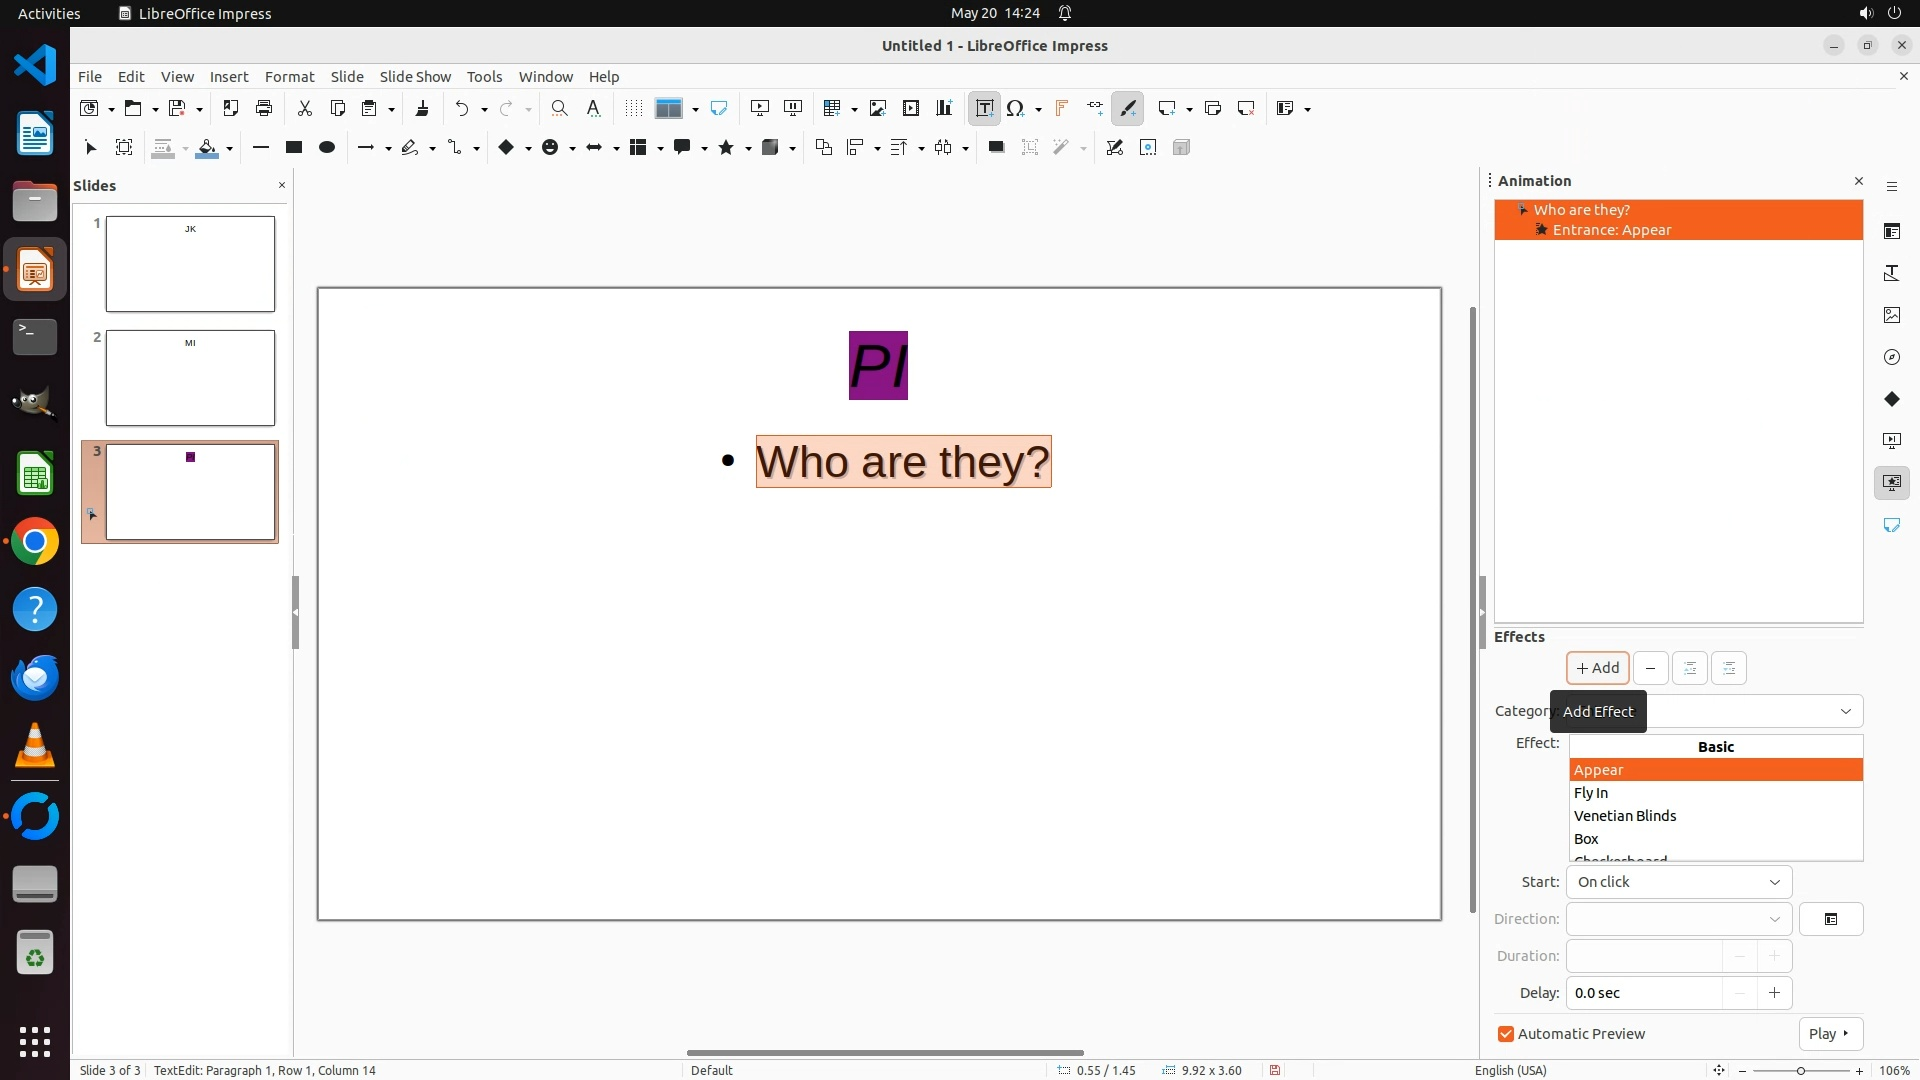
Task: Toggle the Automatic Preview checkbox
Action: [1506, 1034]
